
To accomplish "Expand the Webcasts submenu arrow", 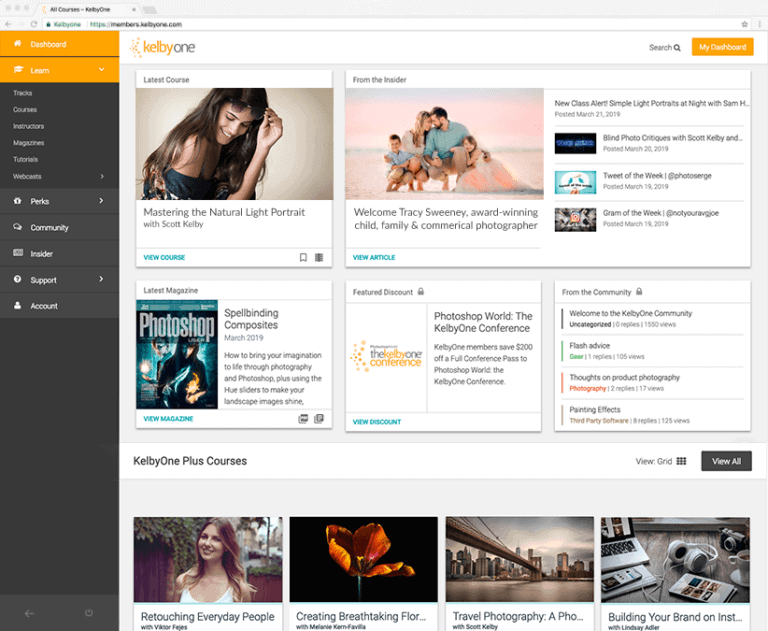I will pyautogui.click(x=101, y=176).
